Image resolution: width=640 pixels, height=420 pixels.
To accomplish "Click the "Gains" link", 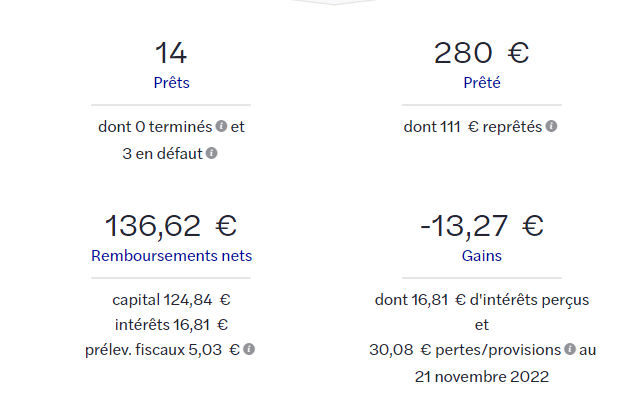I will [x=481, y=255].
